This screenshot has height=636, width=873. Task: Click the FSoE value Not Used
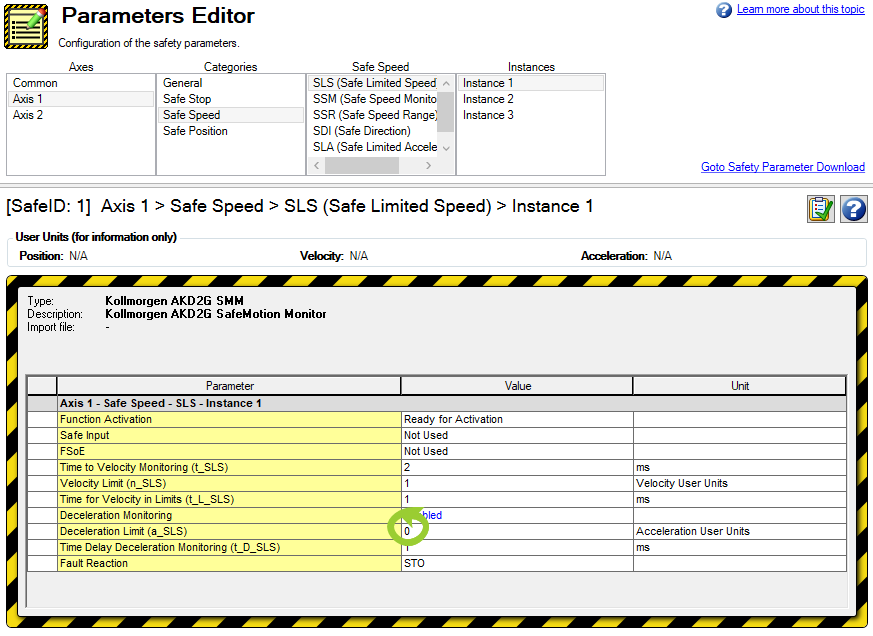(x=517, y=452)
